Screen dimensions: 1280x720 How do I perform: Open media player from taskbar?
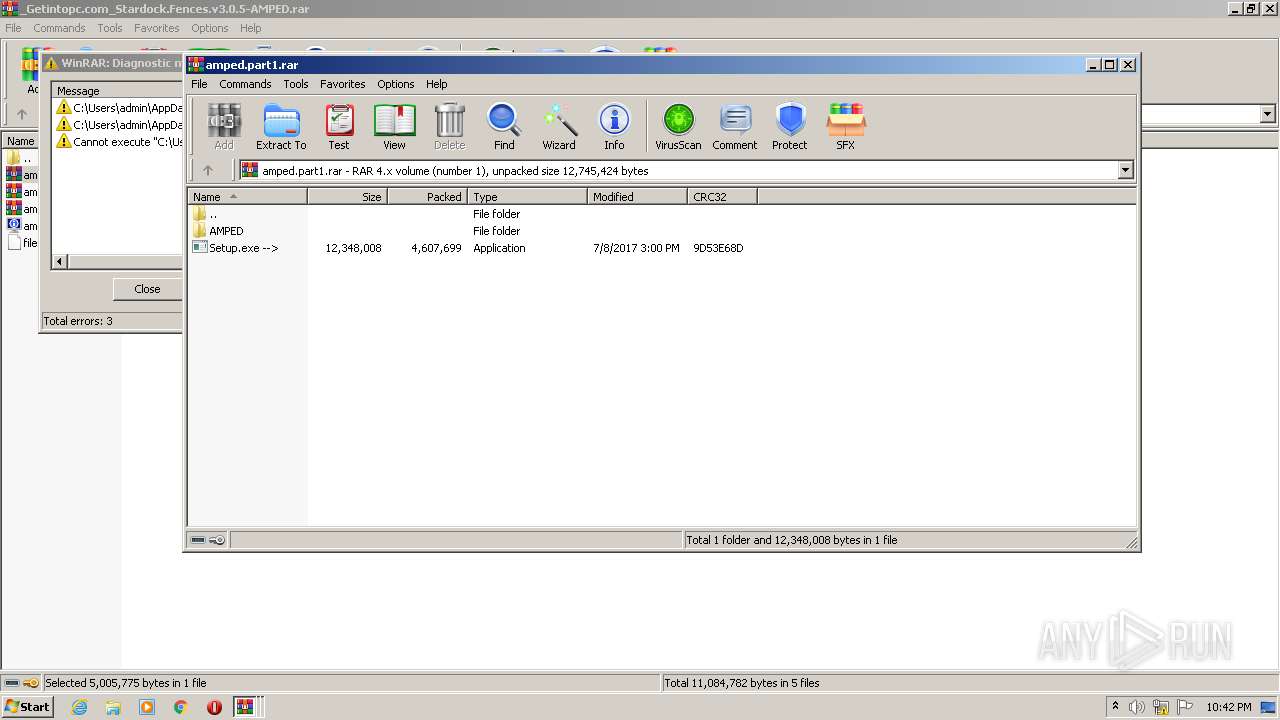click(147, 707)
